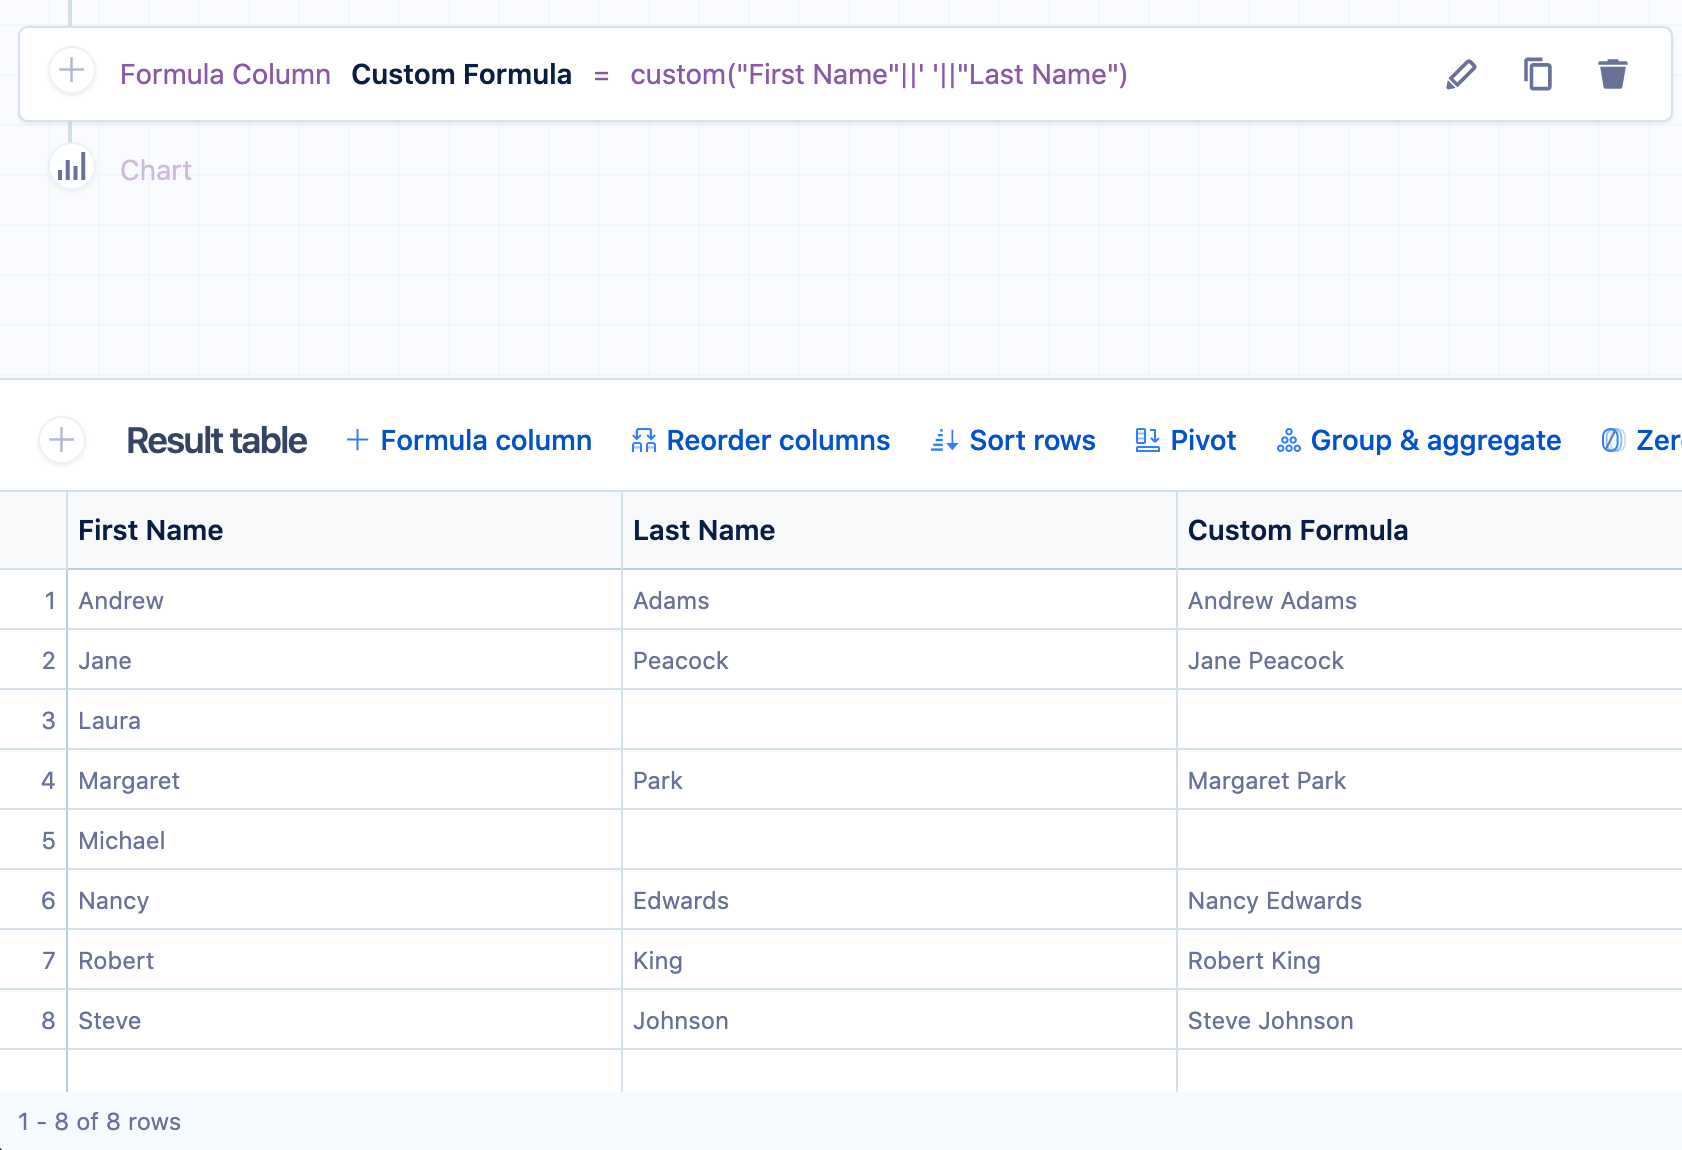Choose Sort rows action
Screen dimensions: 1682x1150
coord(1013,440)
